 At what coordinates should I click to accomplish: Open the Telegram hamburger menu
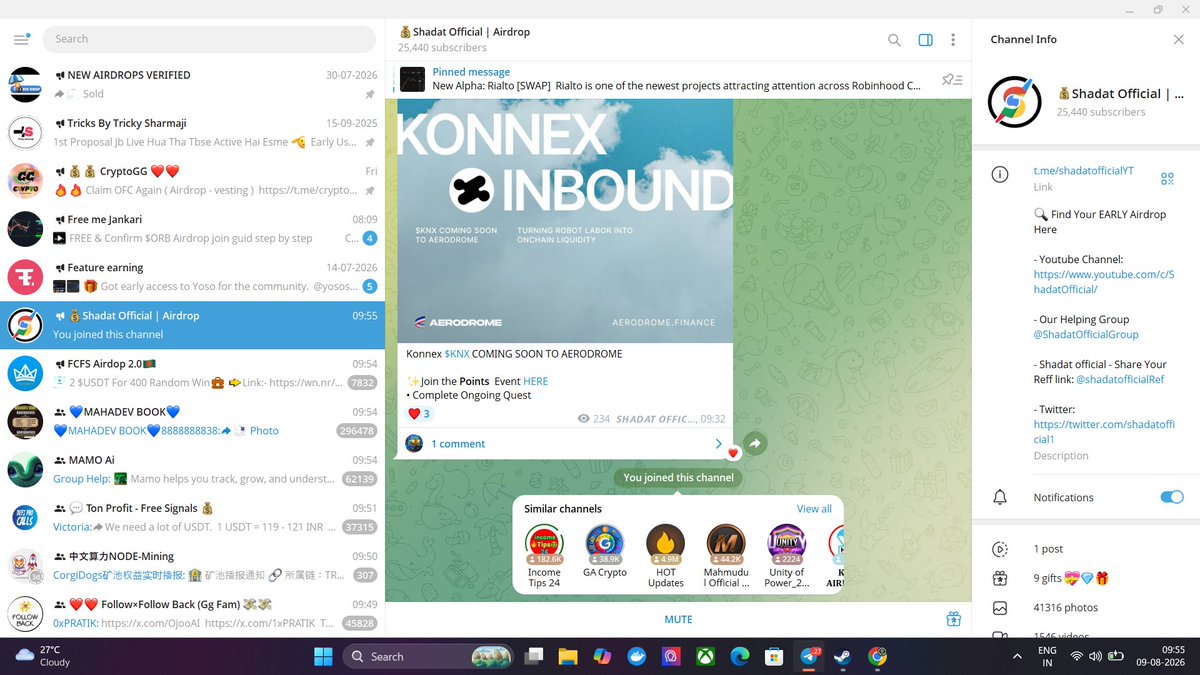coord(21,39)
